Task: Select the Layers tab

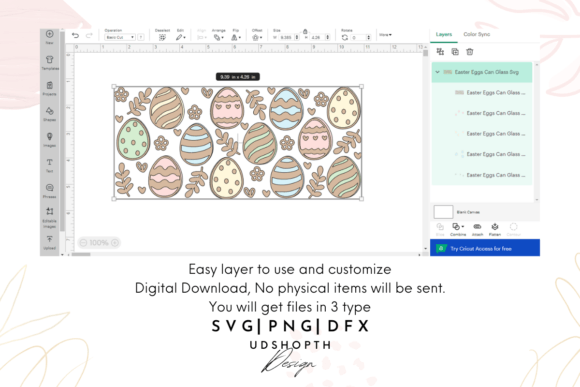Action: tap(444, 34)
